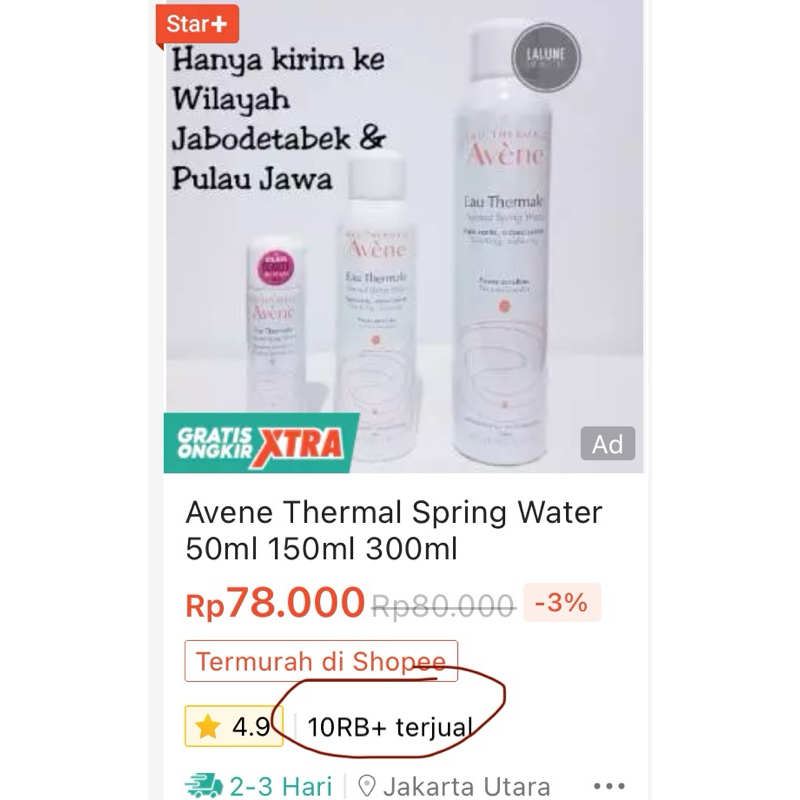The image size is (800, 800).
Task: Click the Termurah di Shopee label
Action: [321, 661]
